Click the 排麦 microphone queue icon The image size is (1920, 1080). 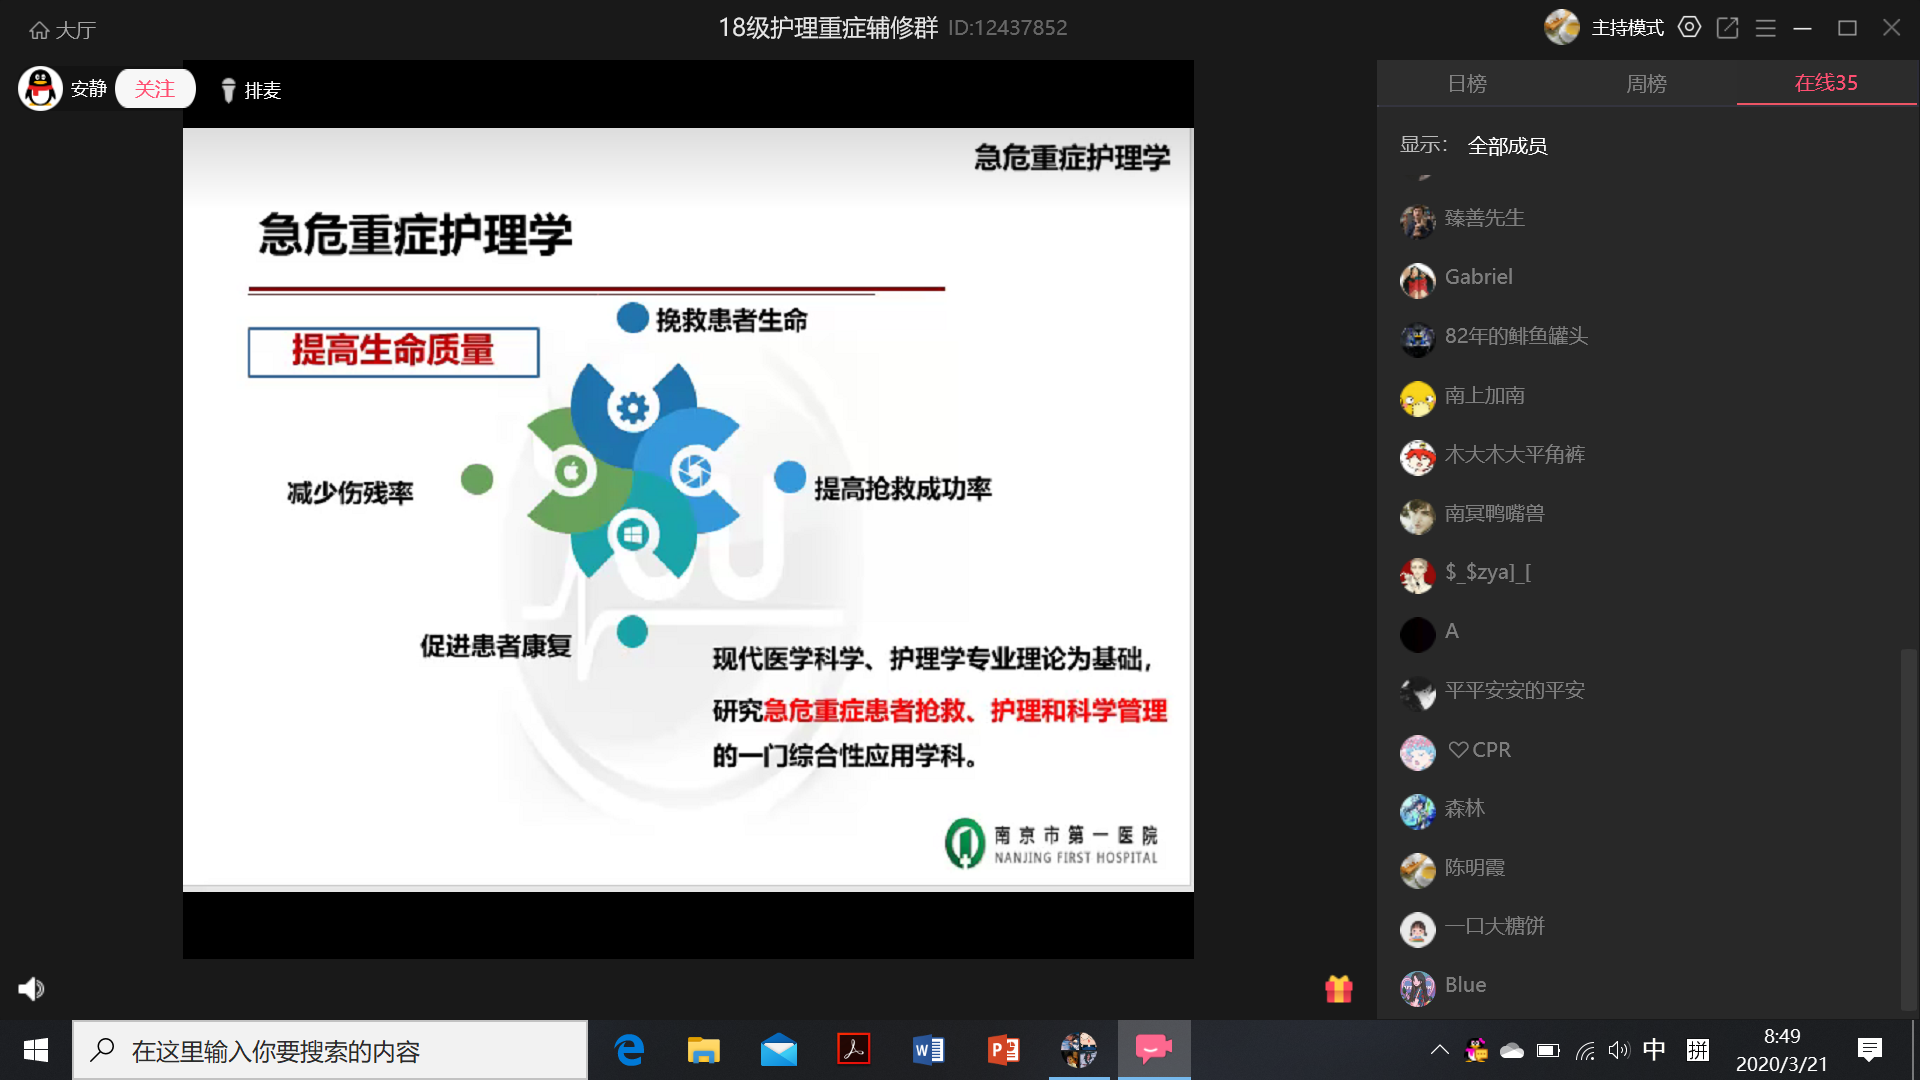tap(228, 90)
